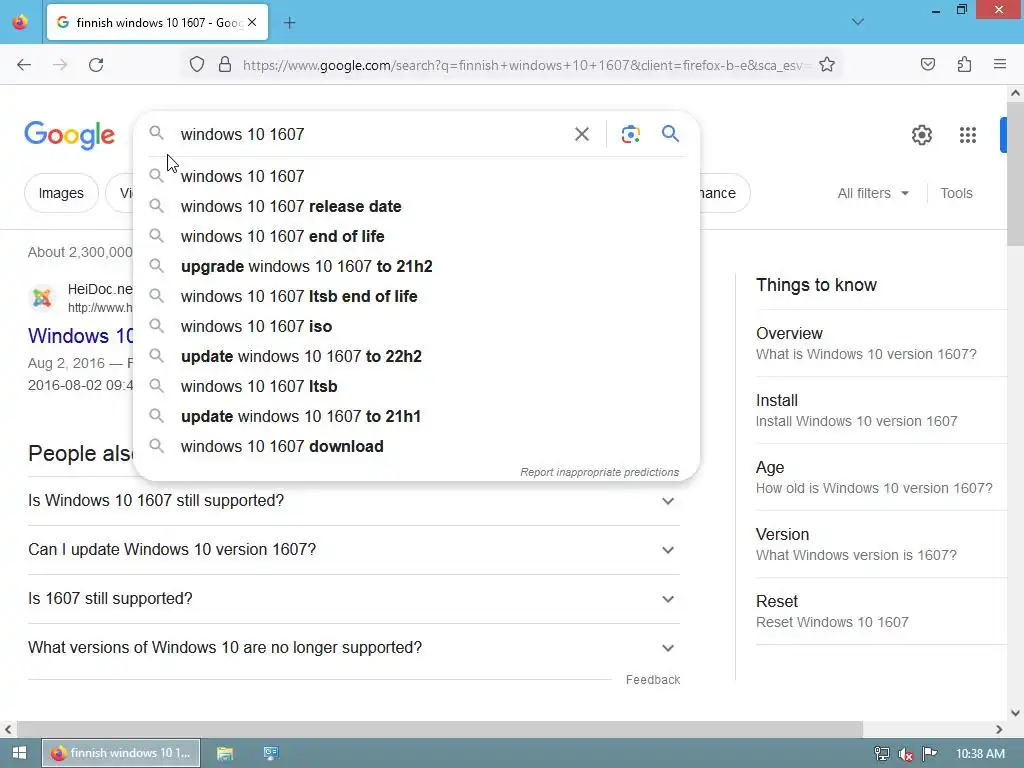Open Version in Things to know

pyautogui.click(x=880, y=544)
